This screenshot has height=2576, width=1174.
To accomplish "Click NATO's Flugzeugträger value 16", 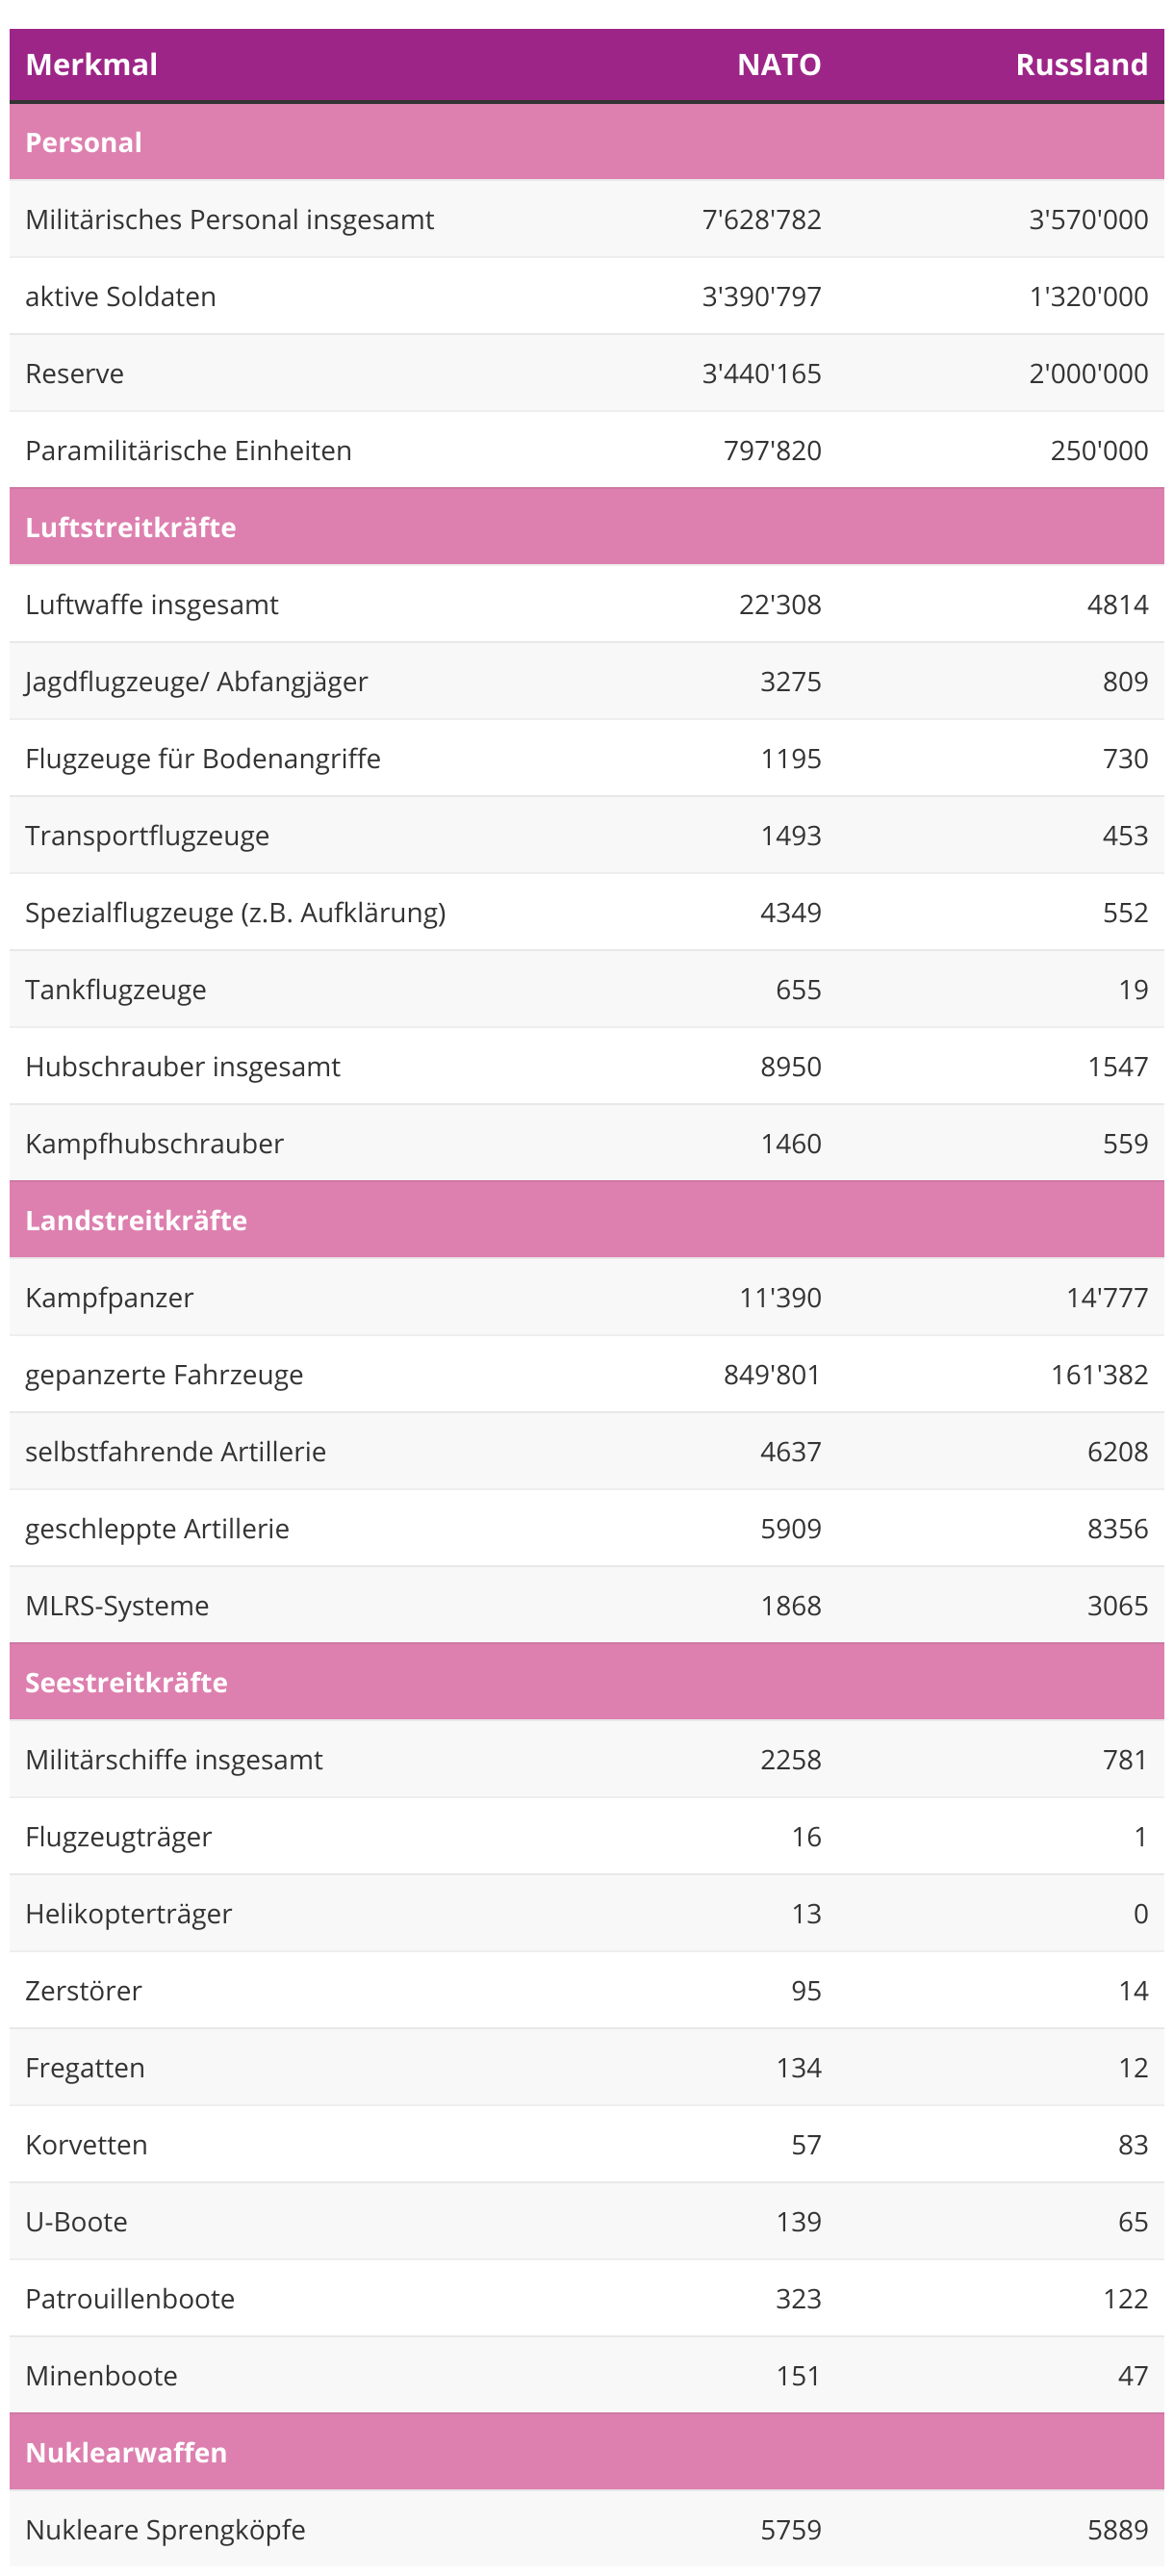I will click(x=806, y=1837).
